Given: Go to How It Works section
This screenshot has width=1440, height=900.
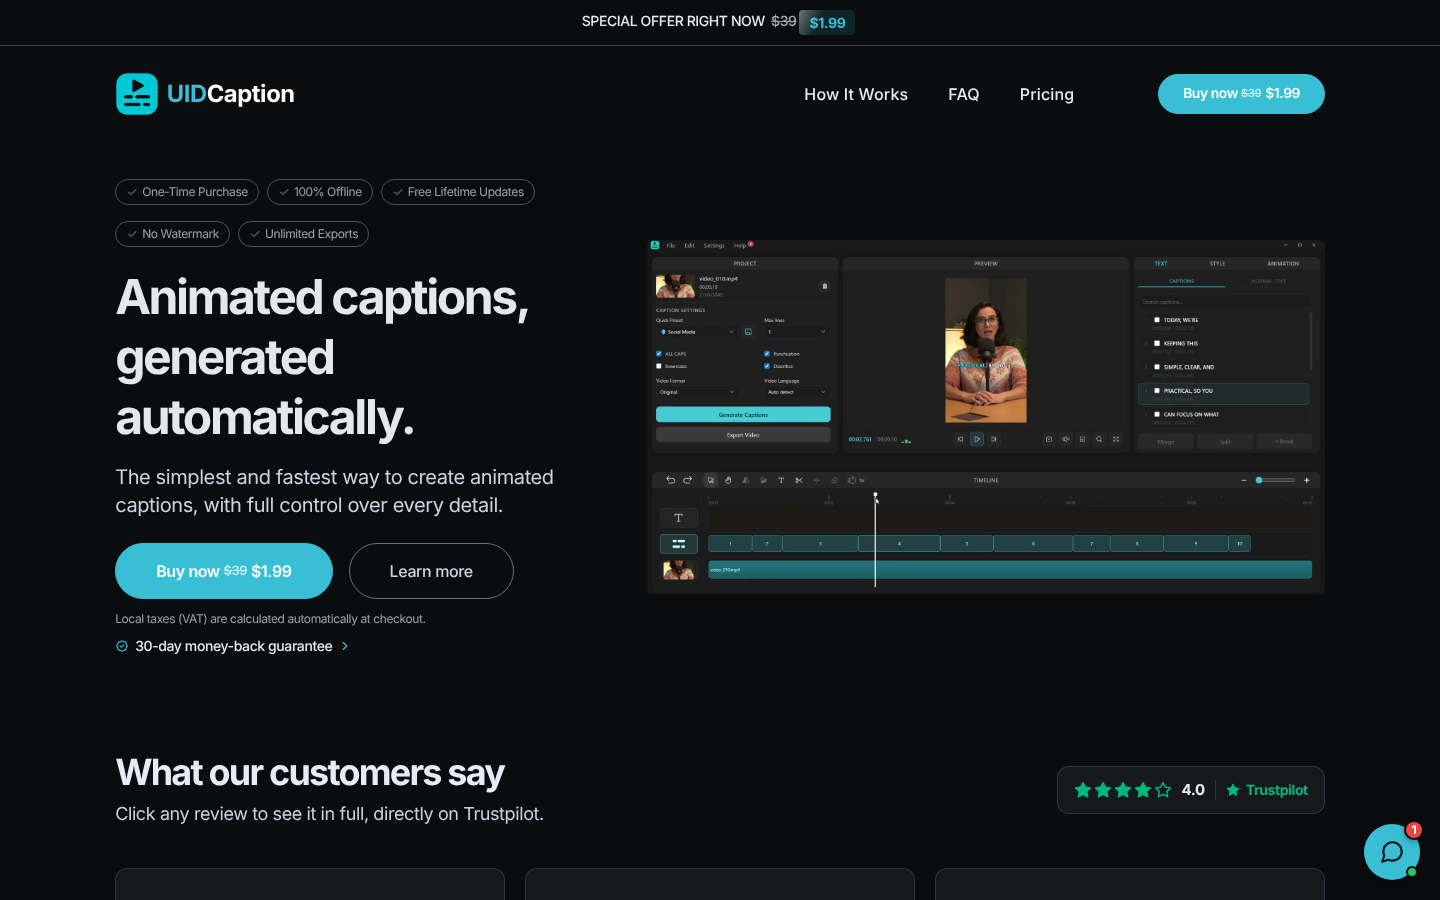Looking at the screenshot, I should point(856,94).
